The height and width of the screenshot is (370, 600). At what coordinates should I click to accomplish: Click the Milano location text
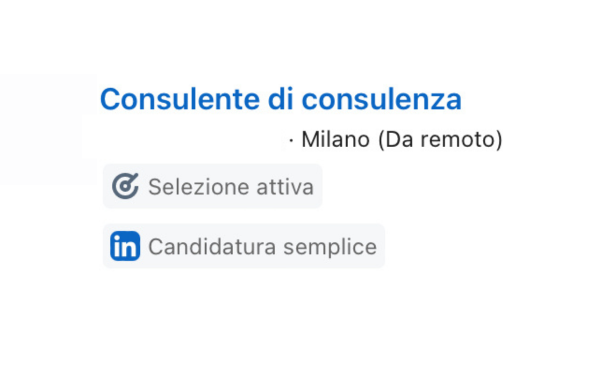point(336,139)
